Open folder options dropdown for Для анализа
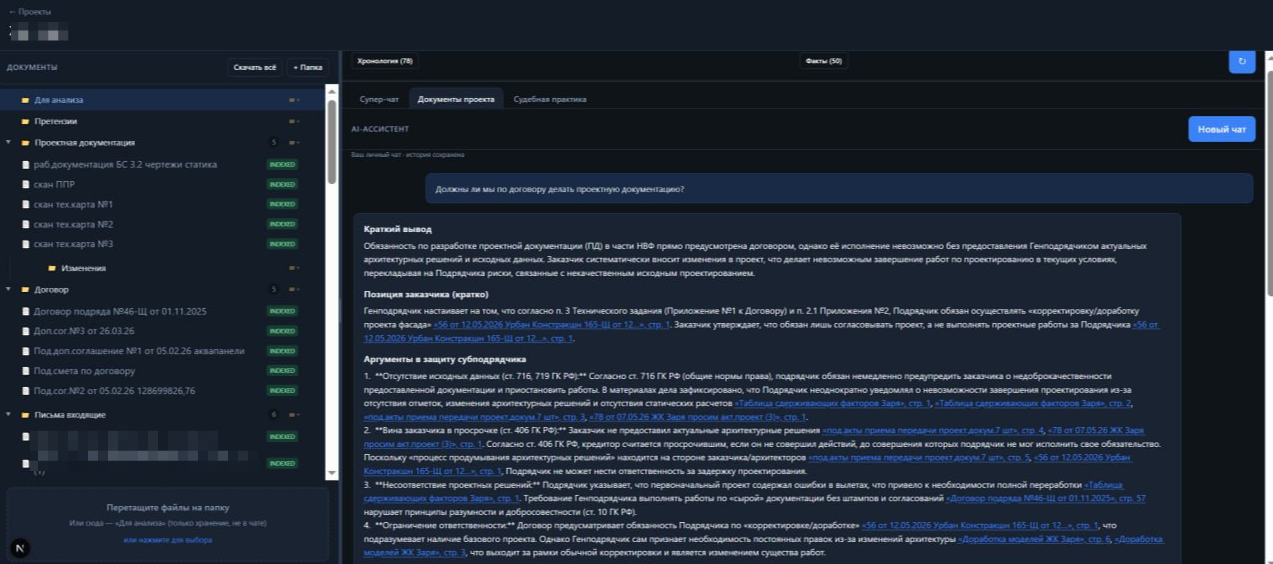The height and width of the screenshot is (564, 1273). click(294, 100)
